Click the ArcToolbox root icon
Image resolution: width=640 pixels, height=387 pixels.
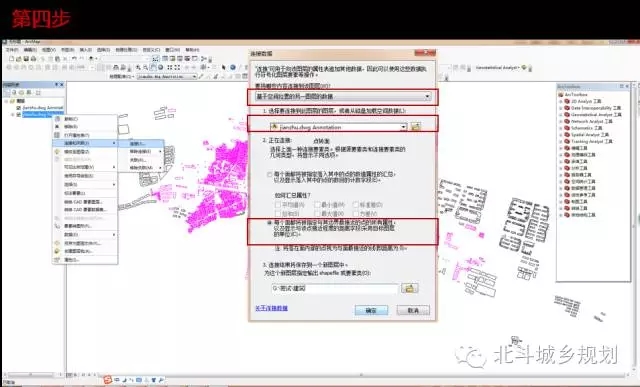coord(561,94)
